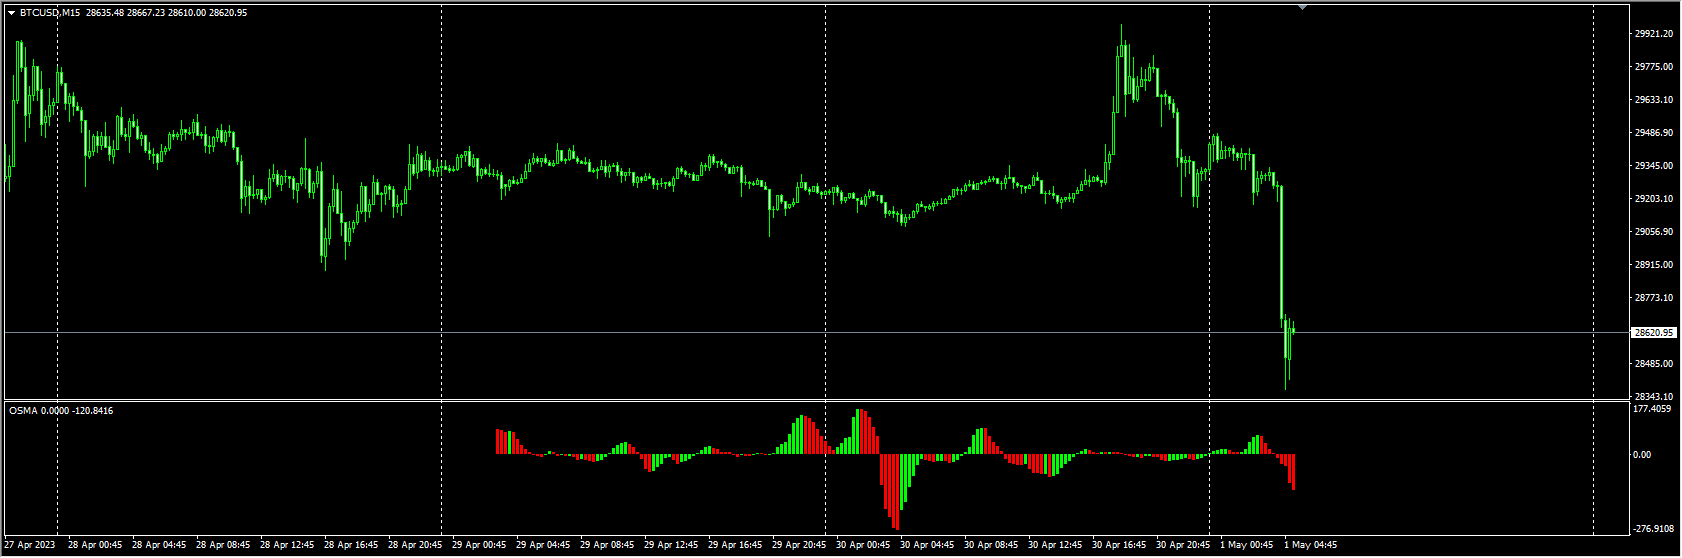The height and width of the screenshot is (558, 1682).
Task: Click the last candle at the chart's right edge
Action: coord(1293,329)
